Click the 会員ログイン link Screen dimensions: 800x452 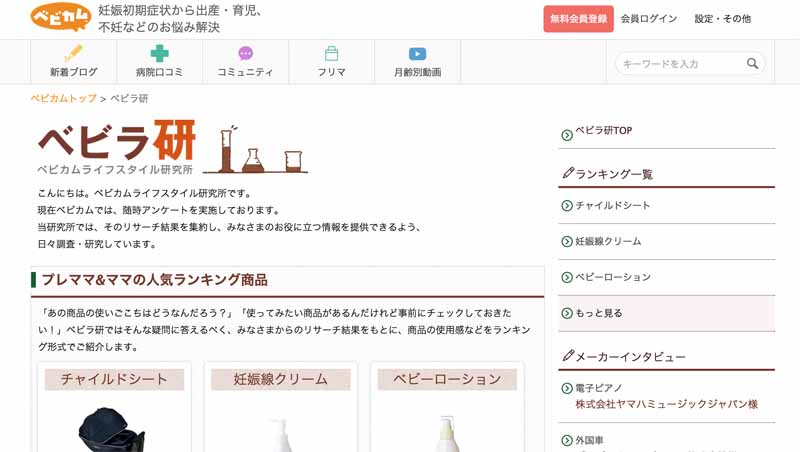(649, 19)
